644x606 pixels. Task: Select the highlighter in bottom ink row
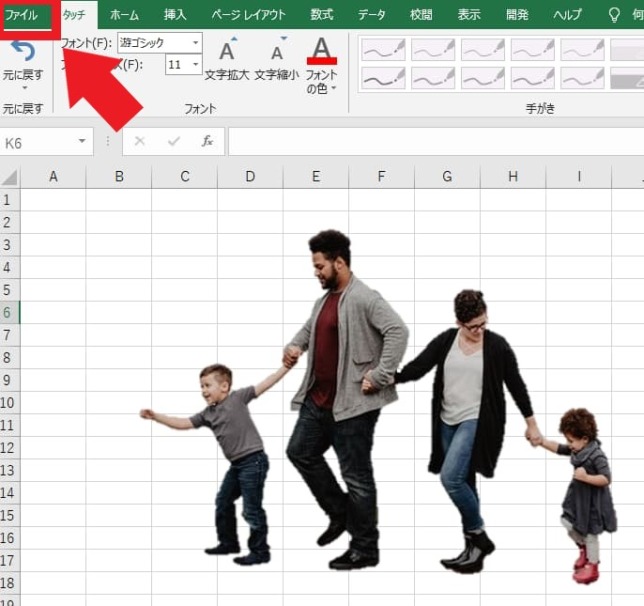(627, 78)
